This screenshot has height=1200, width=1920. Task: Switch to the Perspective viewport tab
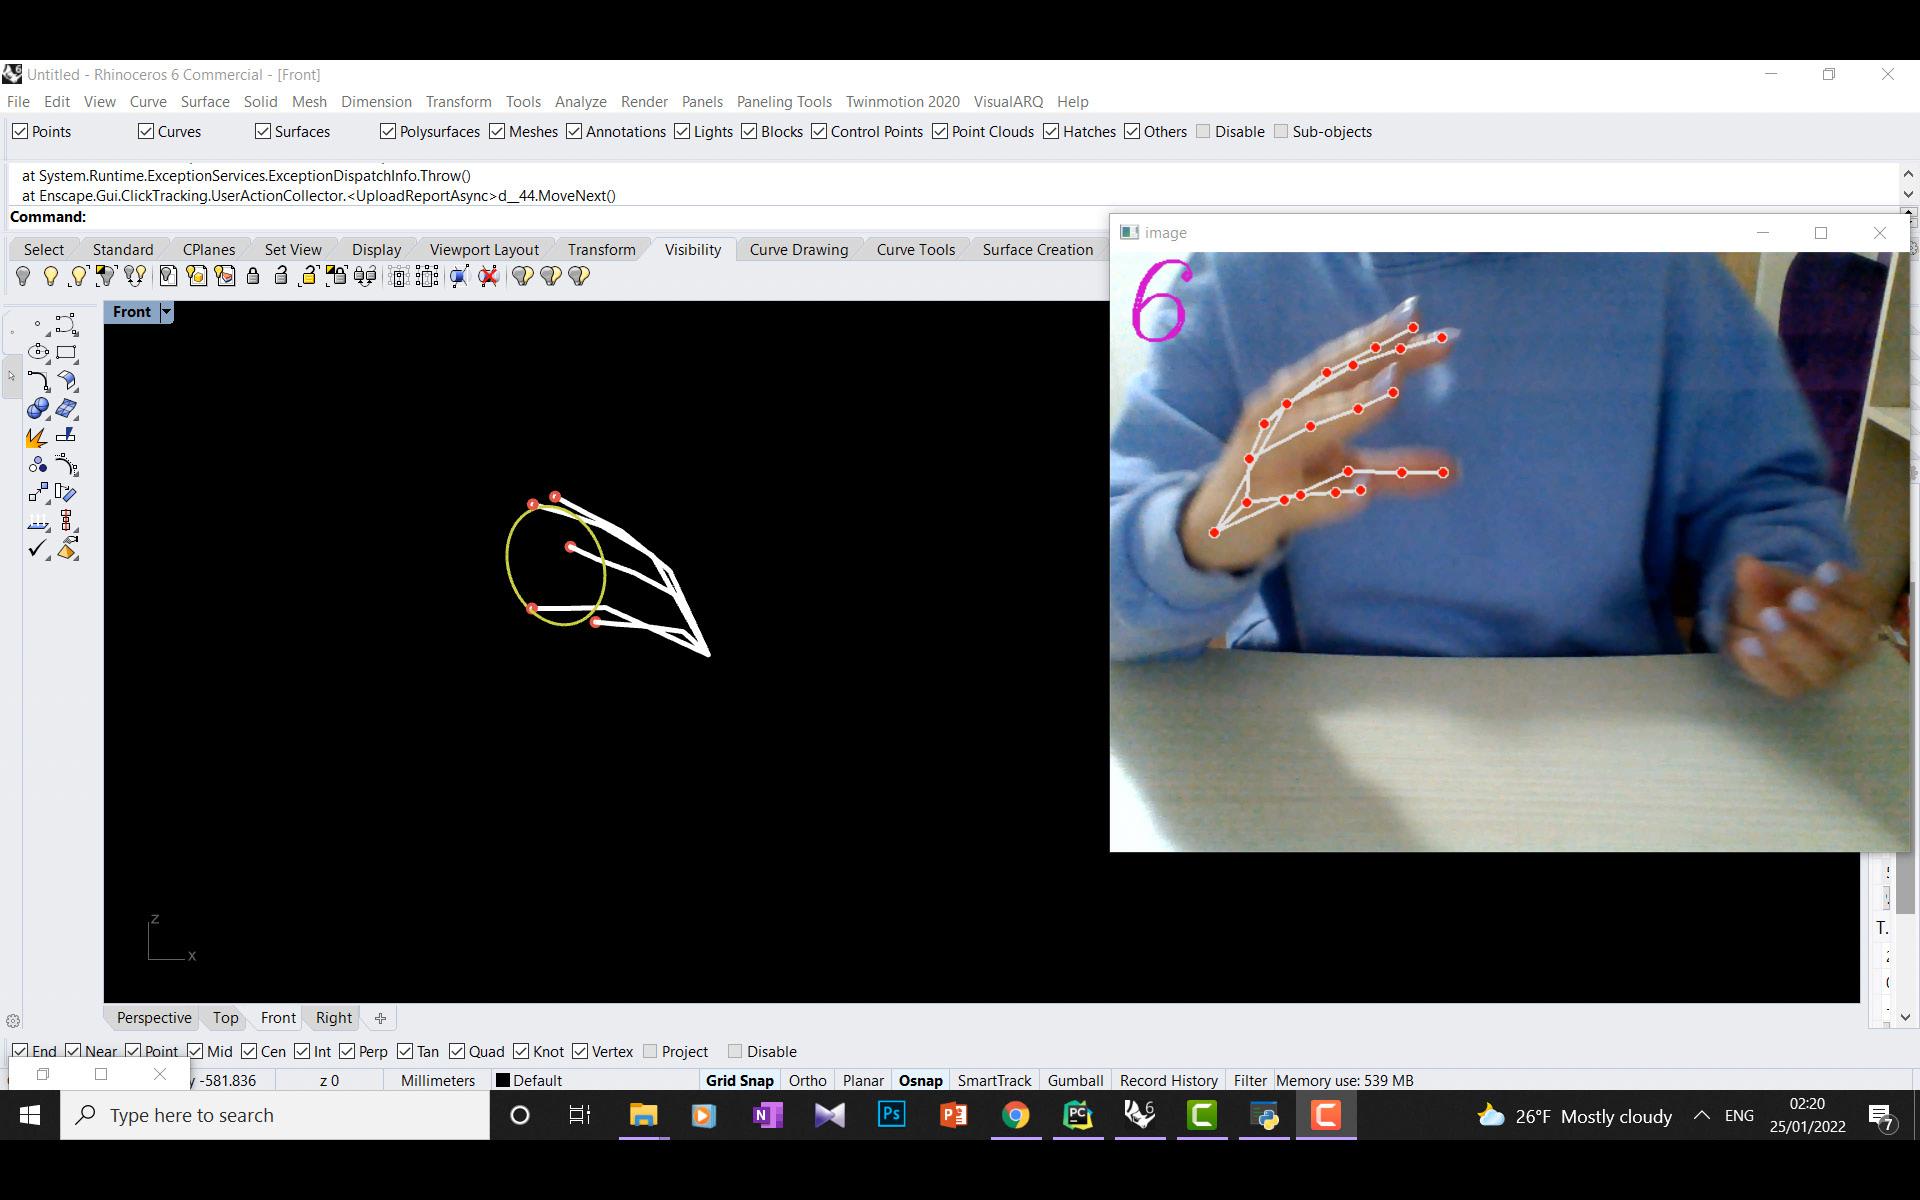pyautogui.click(x=154, y=1018)
